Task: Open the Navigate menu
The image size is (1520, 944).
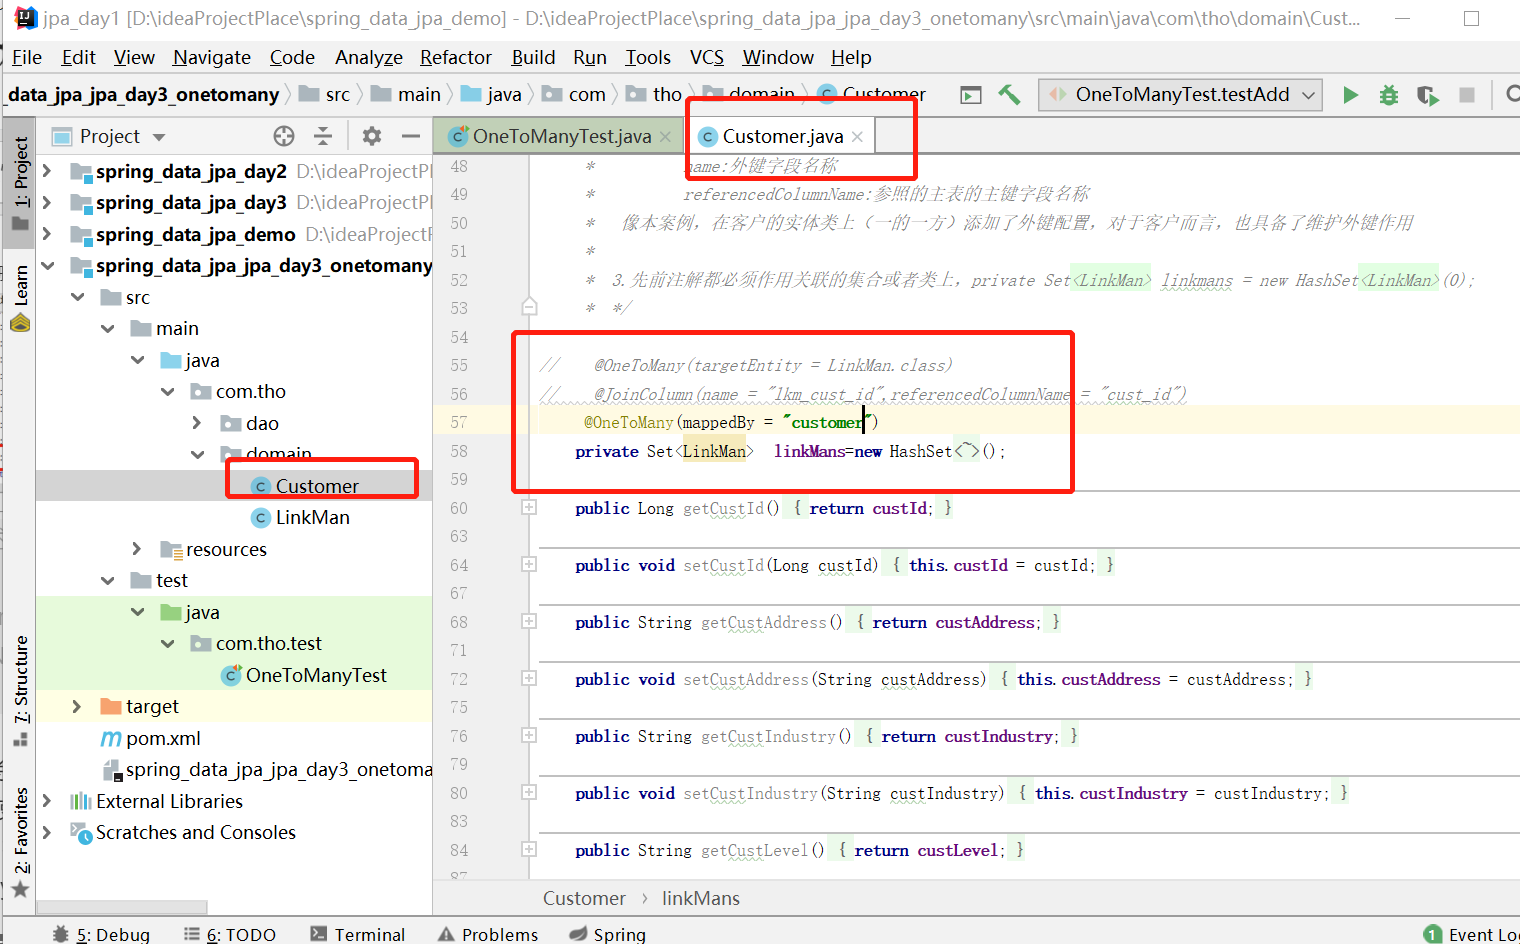Action: pyautogui.click(x=212, y=57)
